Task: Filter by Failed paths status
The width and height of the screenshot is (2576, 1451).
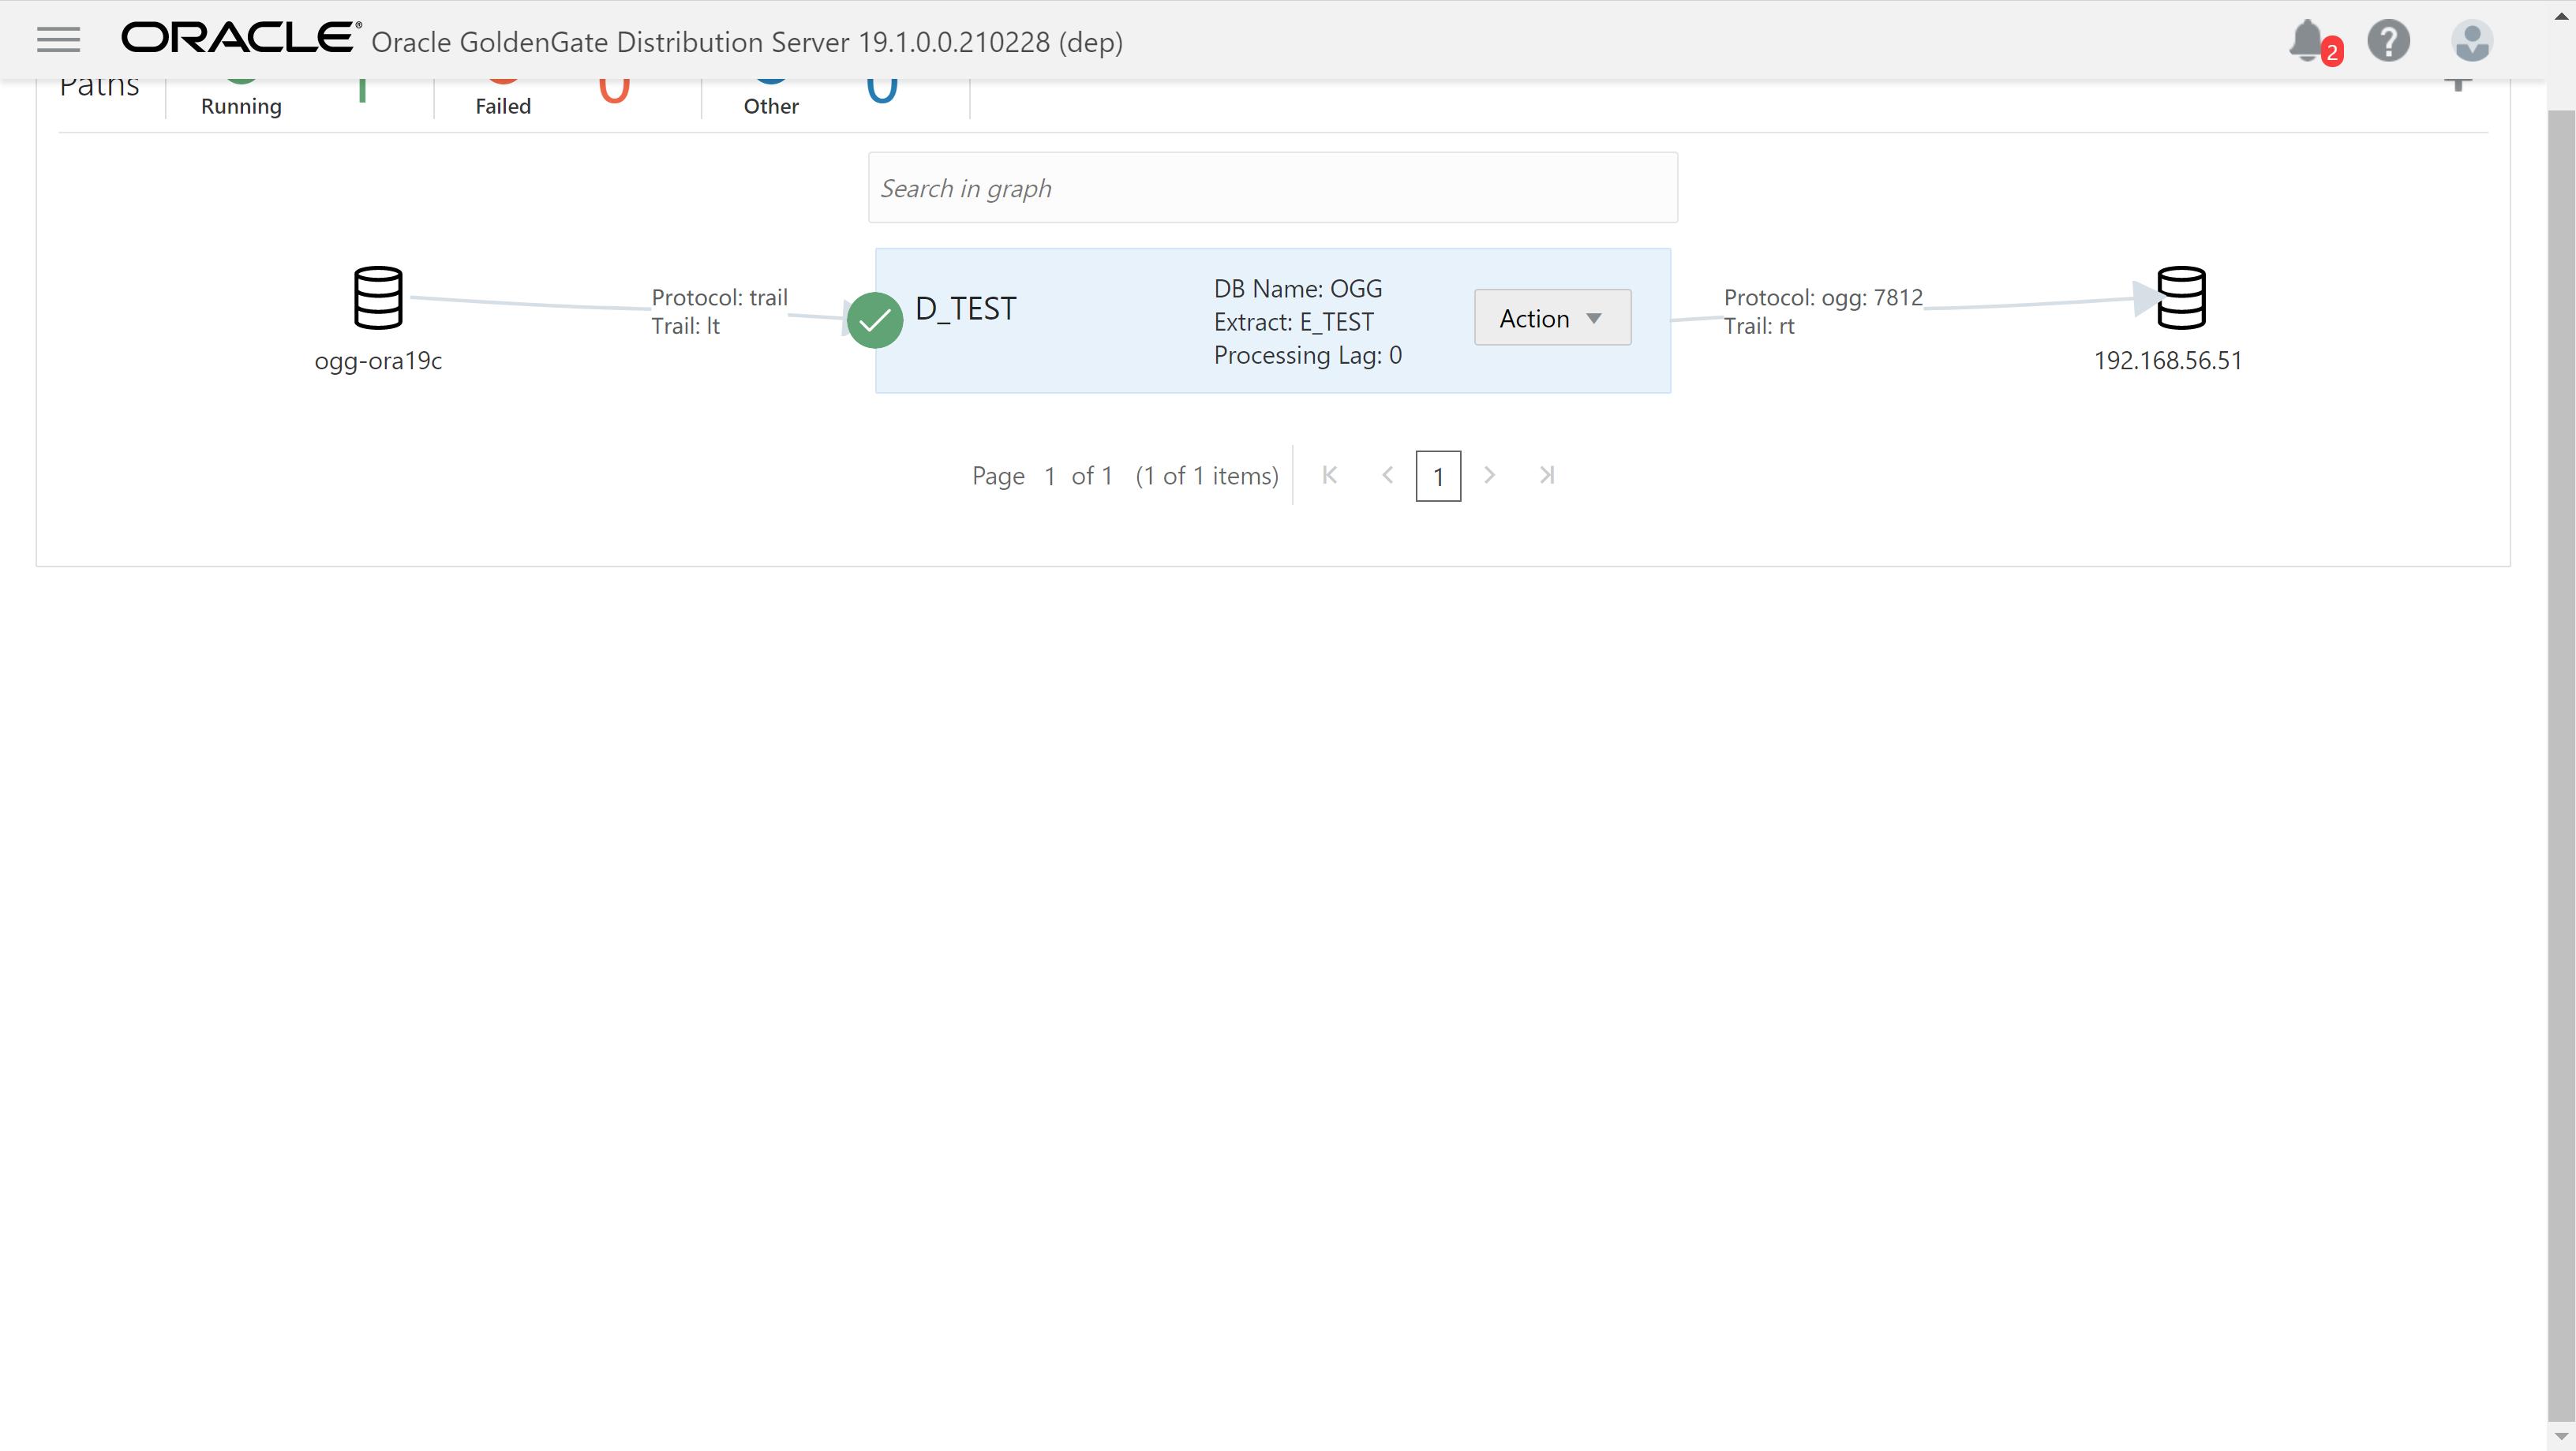Action: pos(503,105)
